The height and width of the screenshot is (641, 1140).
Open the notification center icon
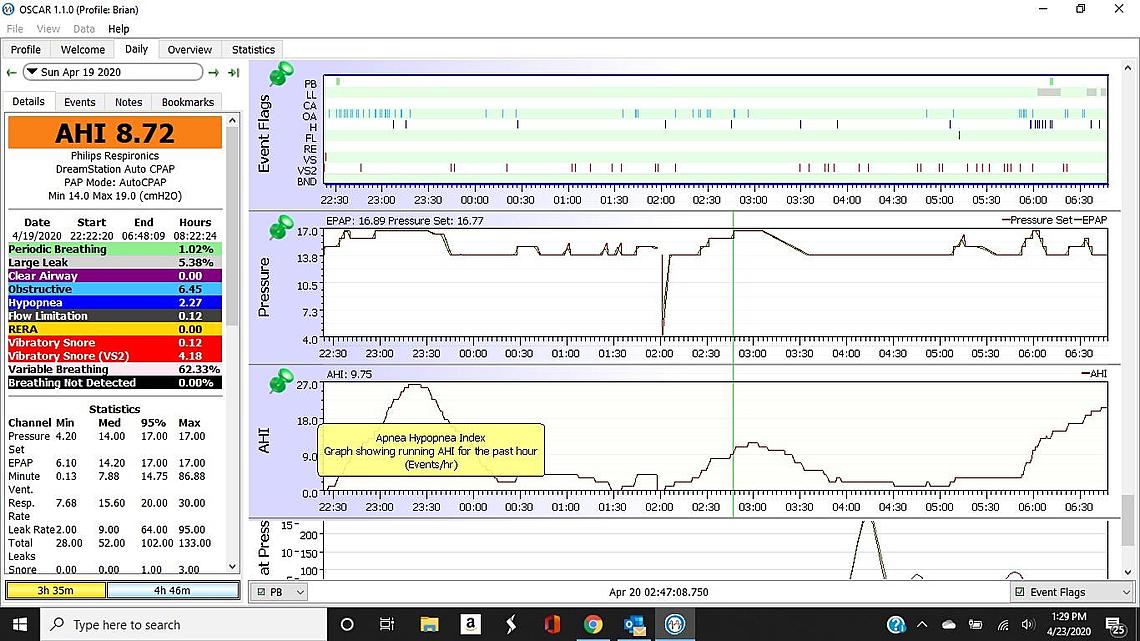[x=1115, y=624]
